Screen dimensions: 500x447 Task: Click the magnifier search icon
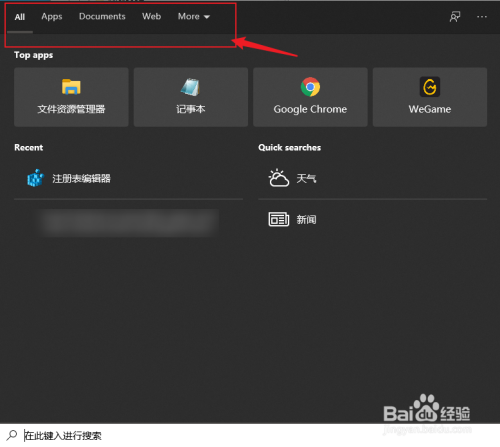(x=12, y=435)
